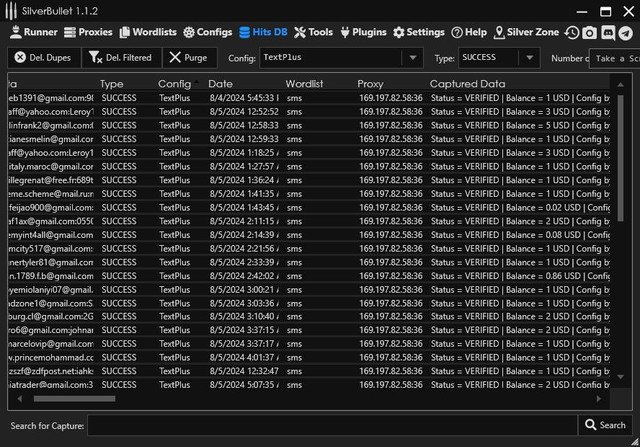The height and width of the screenshot is (447, 640).
Task: Open the Silver Zone tab
Action: pos(526,32)
